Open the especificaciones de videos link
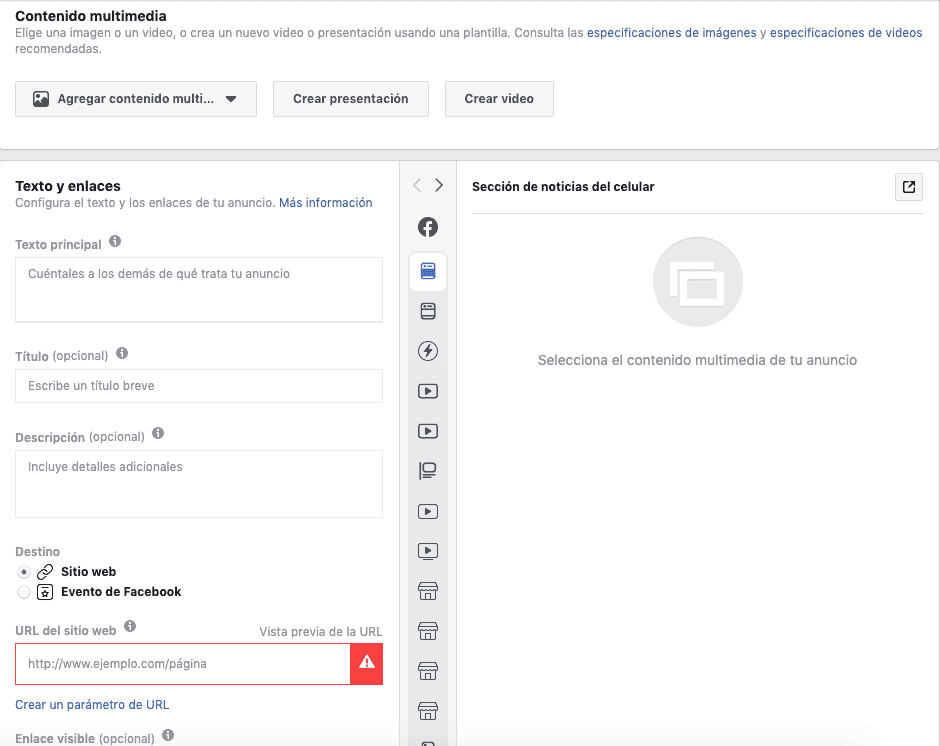This screenshot has height=746, width=940. tap(846, 33)
